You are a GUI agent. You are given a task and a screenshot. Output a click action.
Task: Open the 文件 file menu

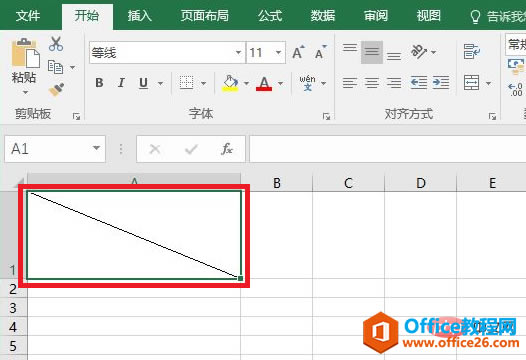point(28,16)
